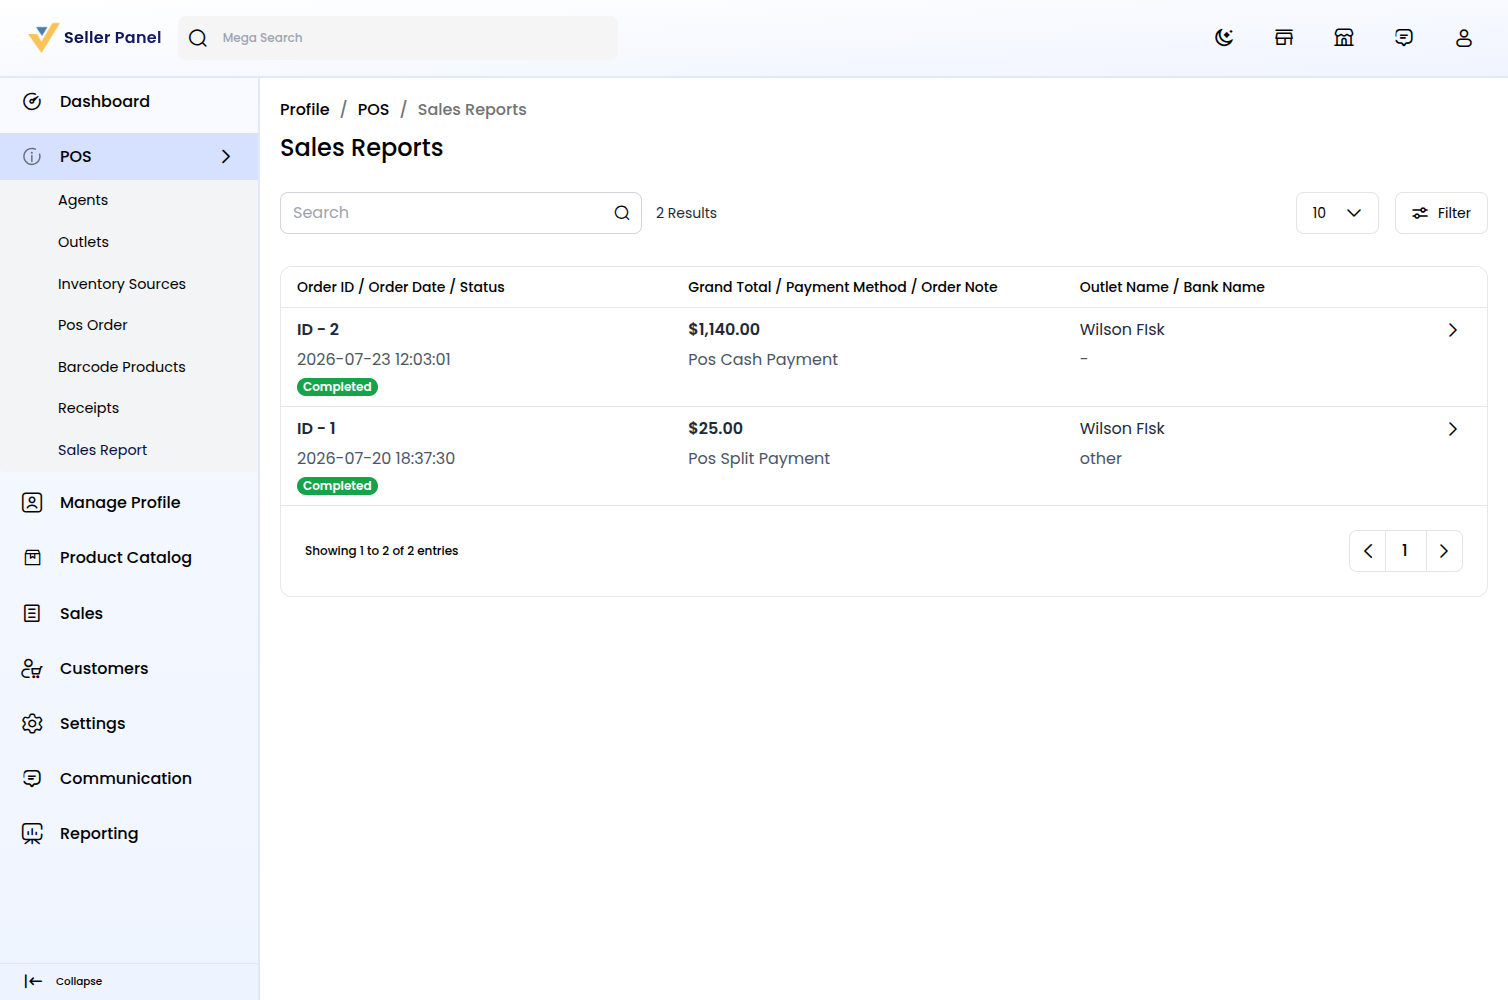Click Profile breadcrumb link
This screenshot has height=1000, width=1508.
(x=305, y=110)
